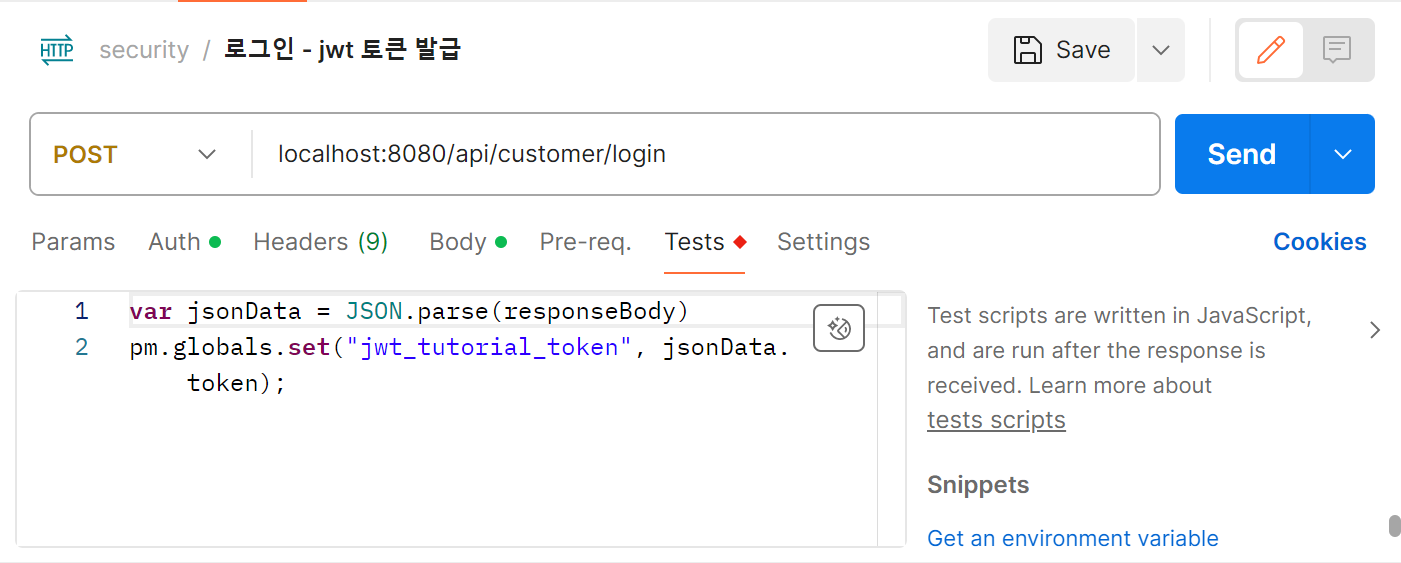Open the POST method dropdown
Image resolution: width=1401 pixels, height=563 pixels.
click(135, 154)
